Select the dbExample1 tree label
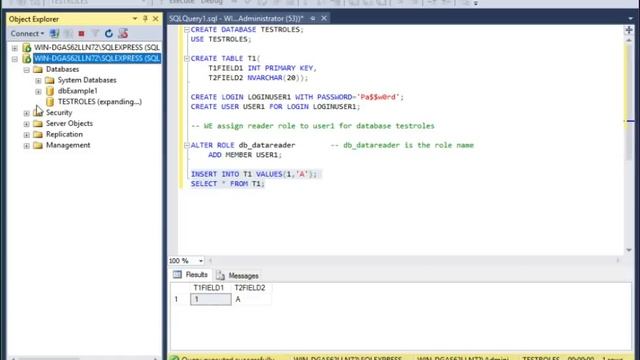 click(x=78, y=91)
